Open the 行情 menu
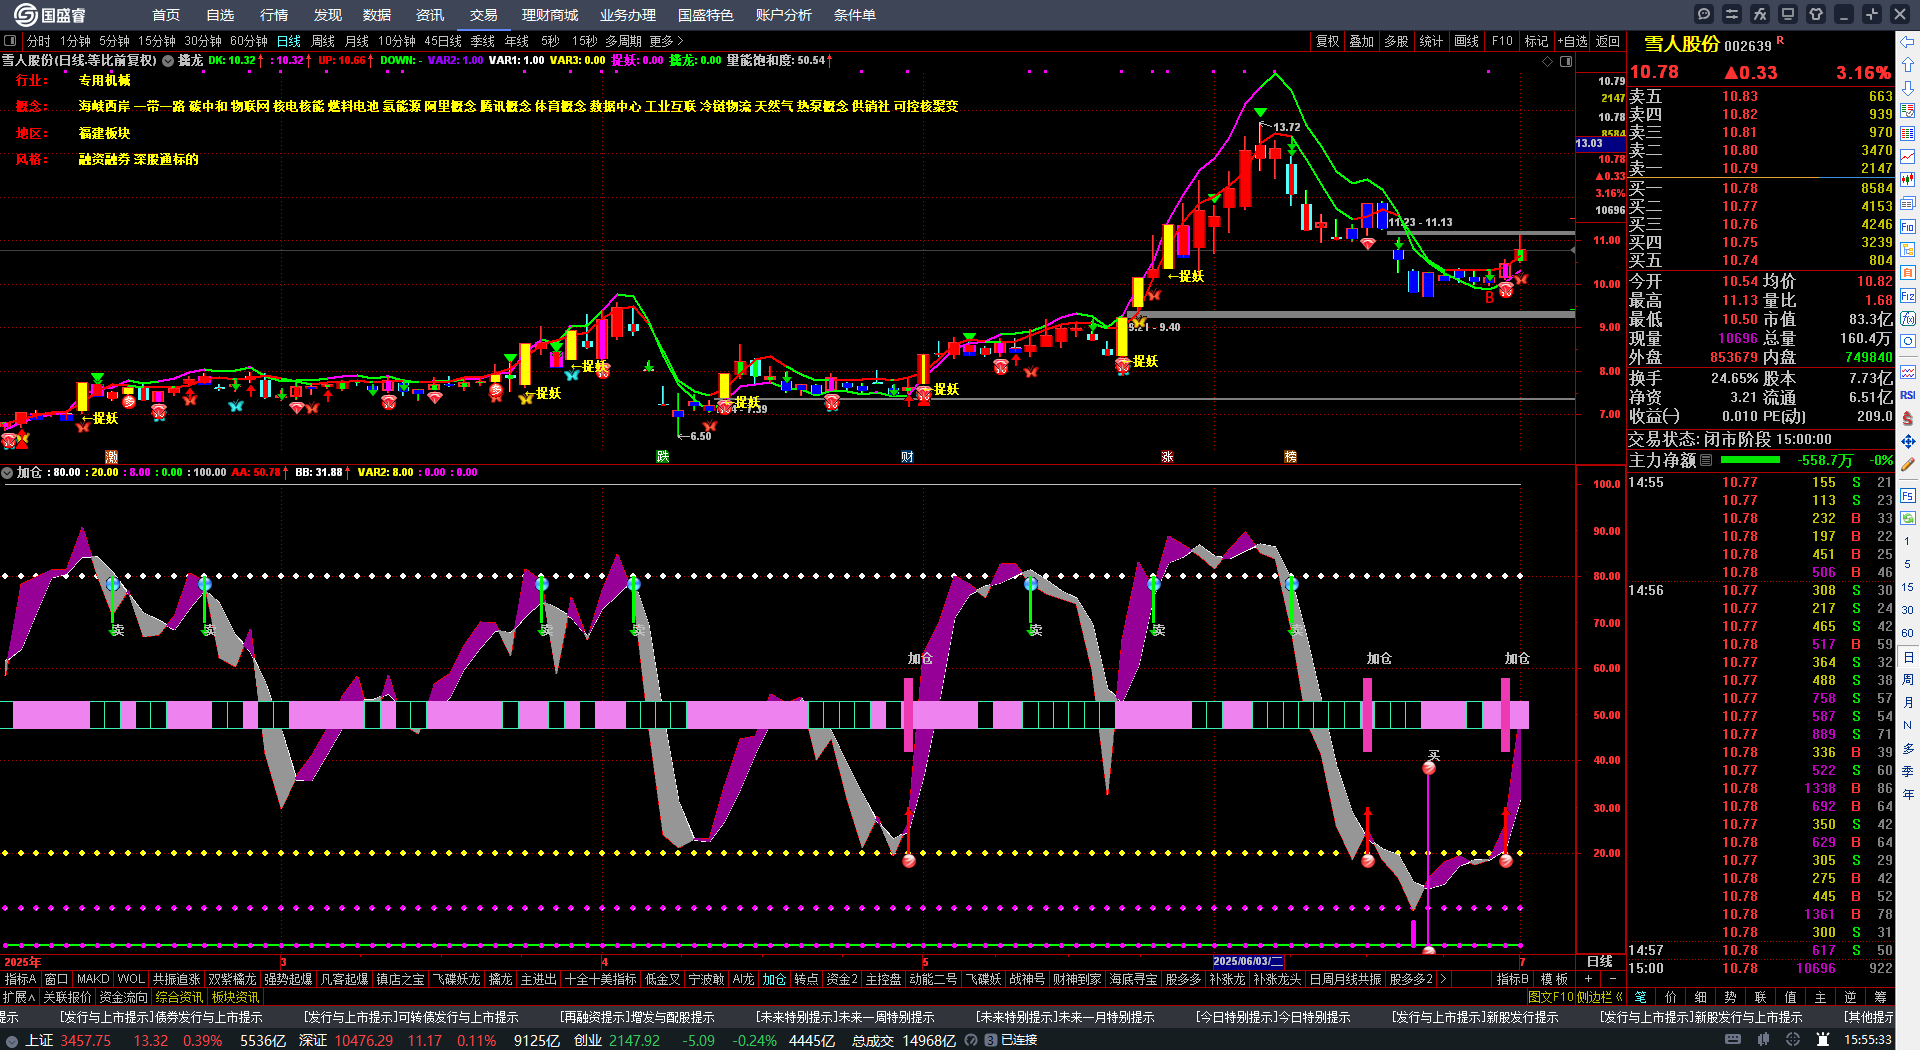 274,15
